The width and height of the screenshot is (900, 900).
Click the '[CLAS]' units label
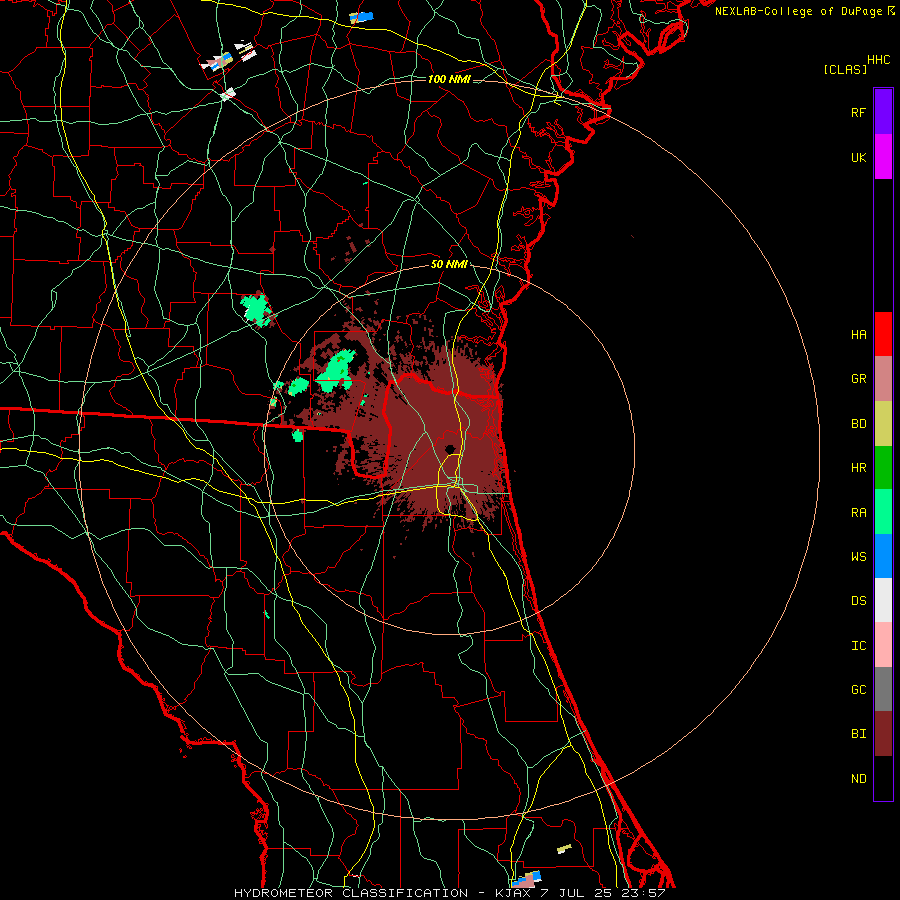[x=845, y=69]
